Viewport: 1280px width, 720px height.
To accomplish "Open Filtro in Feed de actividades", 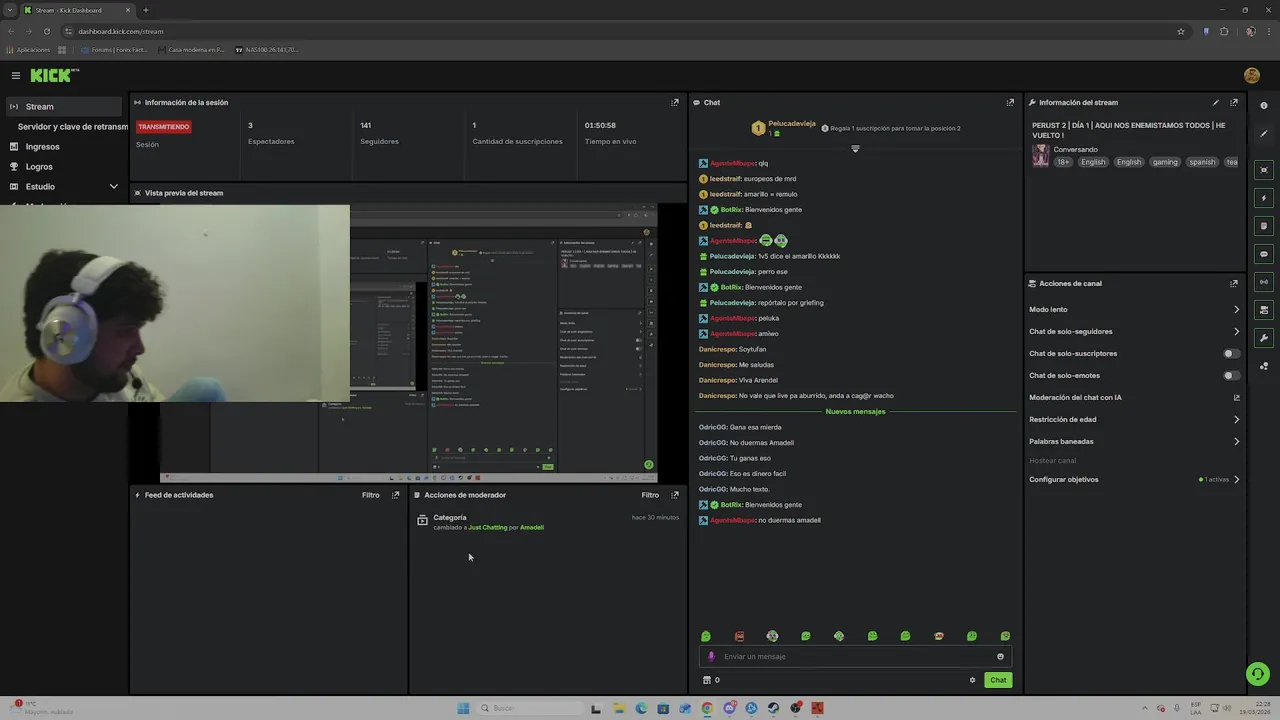I will [371, 495].
